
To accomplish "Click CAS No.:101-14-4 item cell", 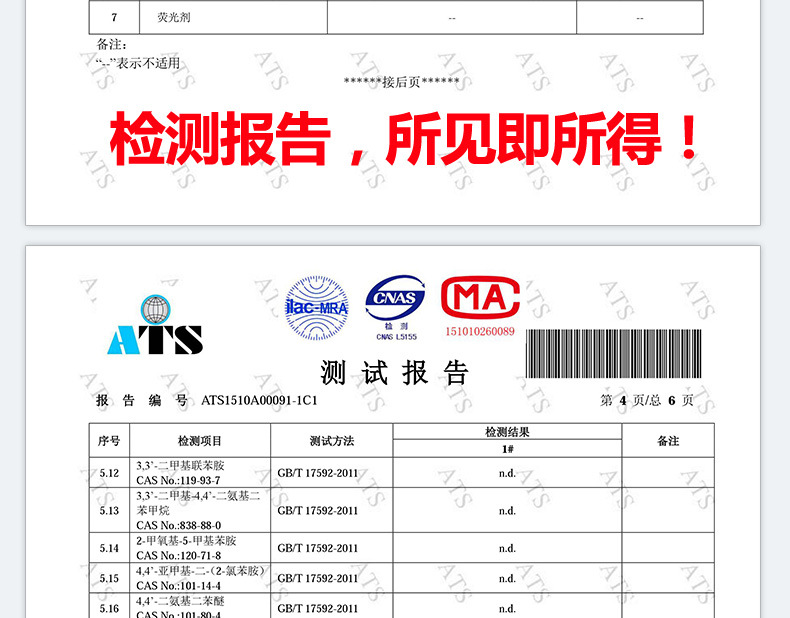I will pyautogui.click(x=200, y=578).
